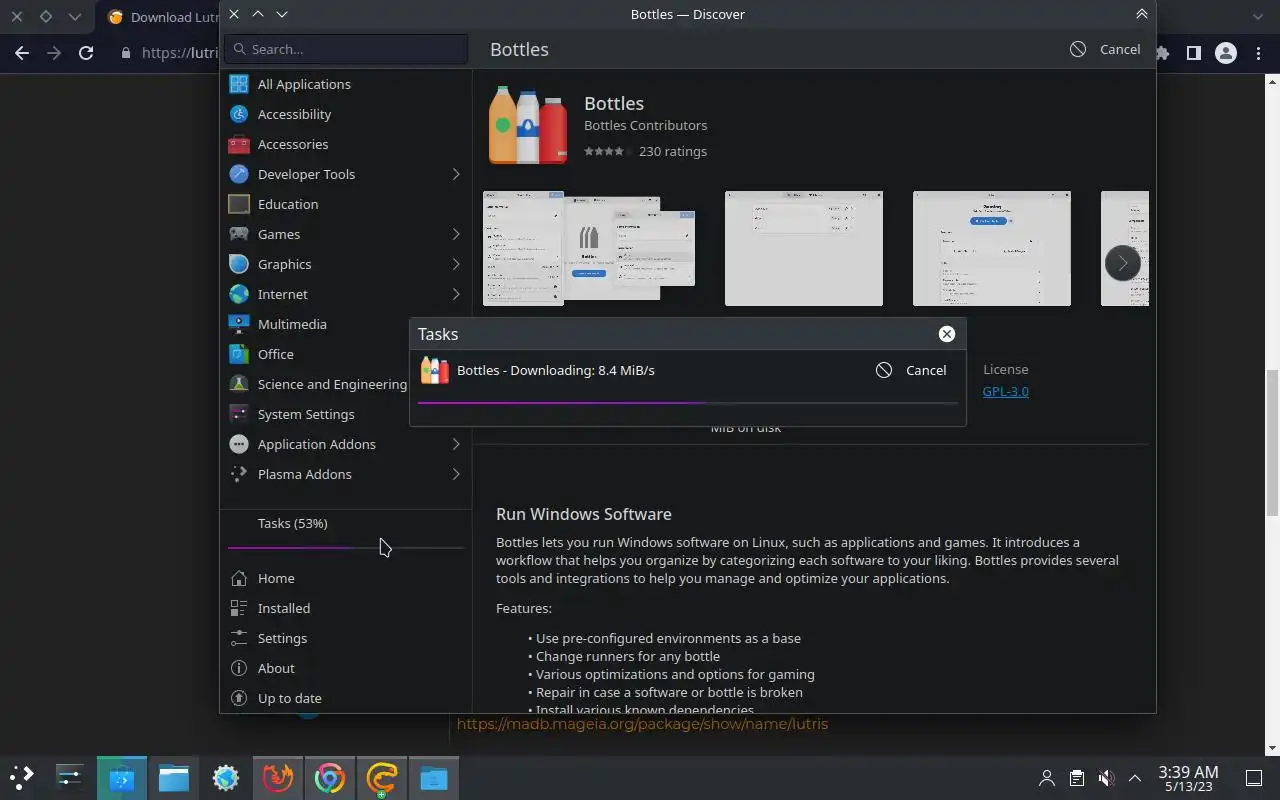1280x800 pixels.
Task: Click the Application Addons icon
Action: [x=238, y=444]
